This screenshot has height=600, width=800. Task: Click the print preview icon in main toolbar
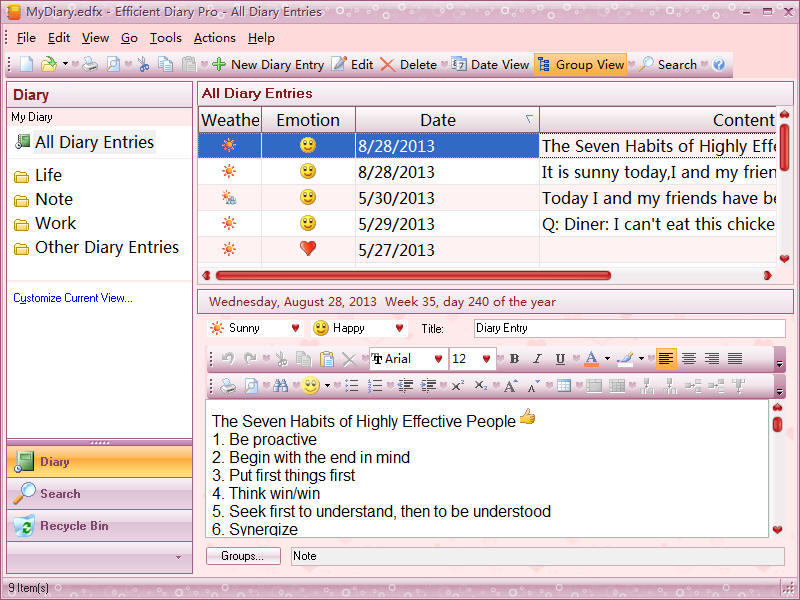click(x=113, y=64)
